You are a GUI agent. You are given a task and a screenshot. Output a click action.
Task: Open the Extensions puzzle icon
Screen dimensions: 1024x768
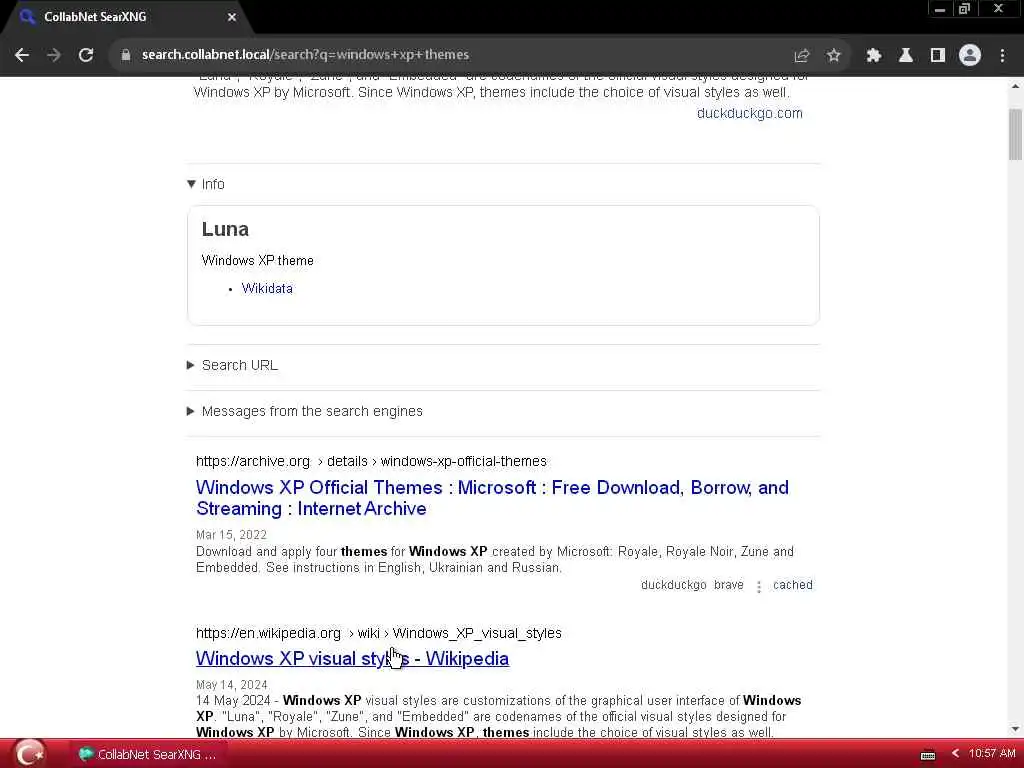[x=873, y=55]
